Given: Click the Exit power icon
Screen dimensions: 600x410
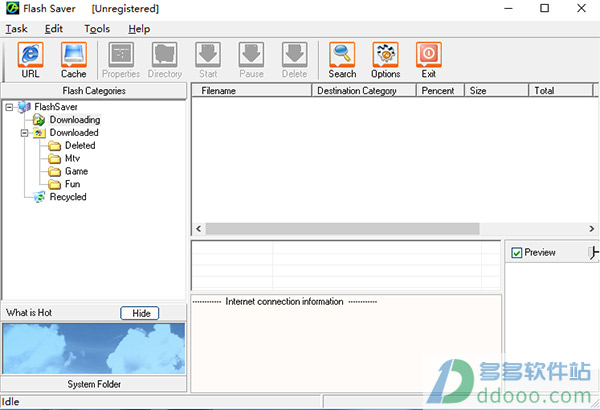Looking at the screenshot, I should pos(429,55).
